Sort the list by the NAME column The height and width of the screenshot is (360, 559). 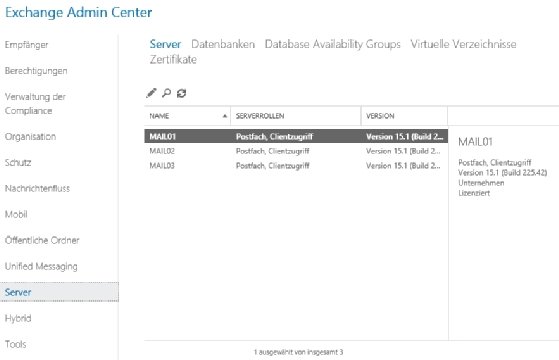pyautogui.click(x=188, y=116)
